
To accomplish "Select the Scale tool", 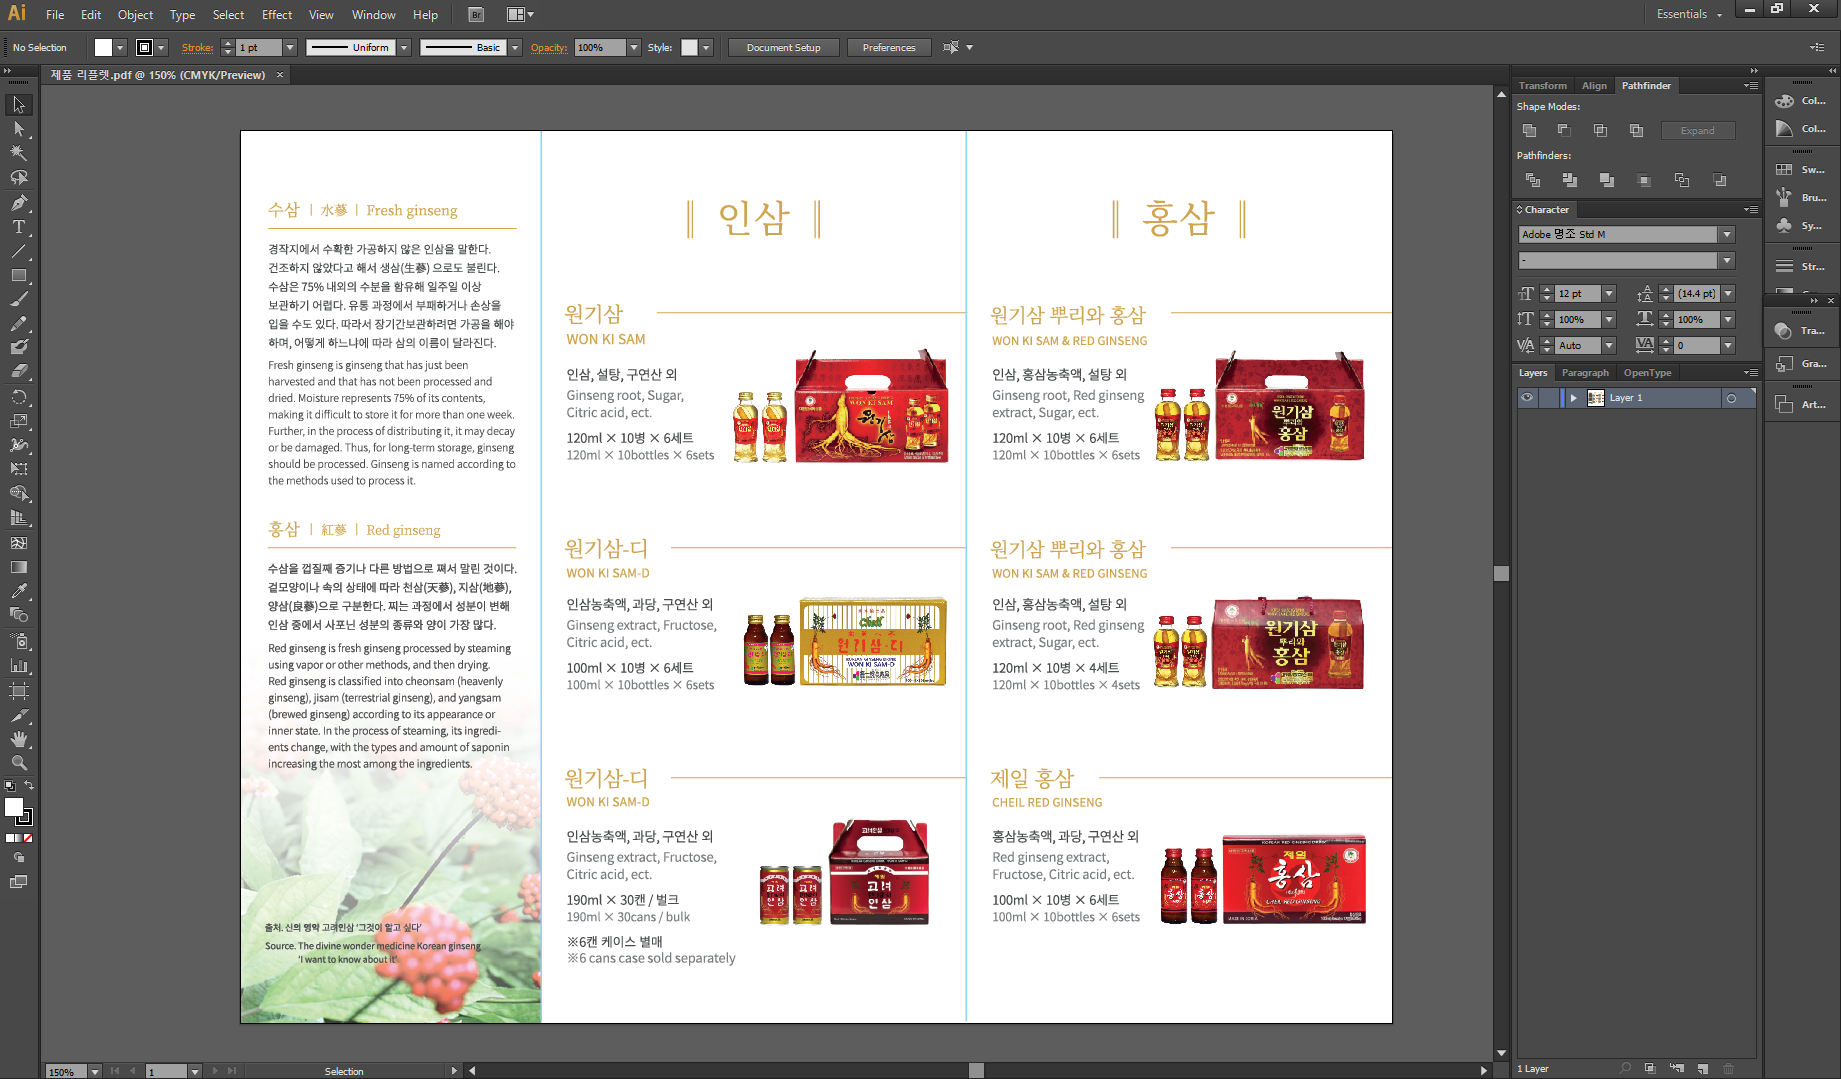I will point(19,420).
